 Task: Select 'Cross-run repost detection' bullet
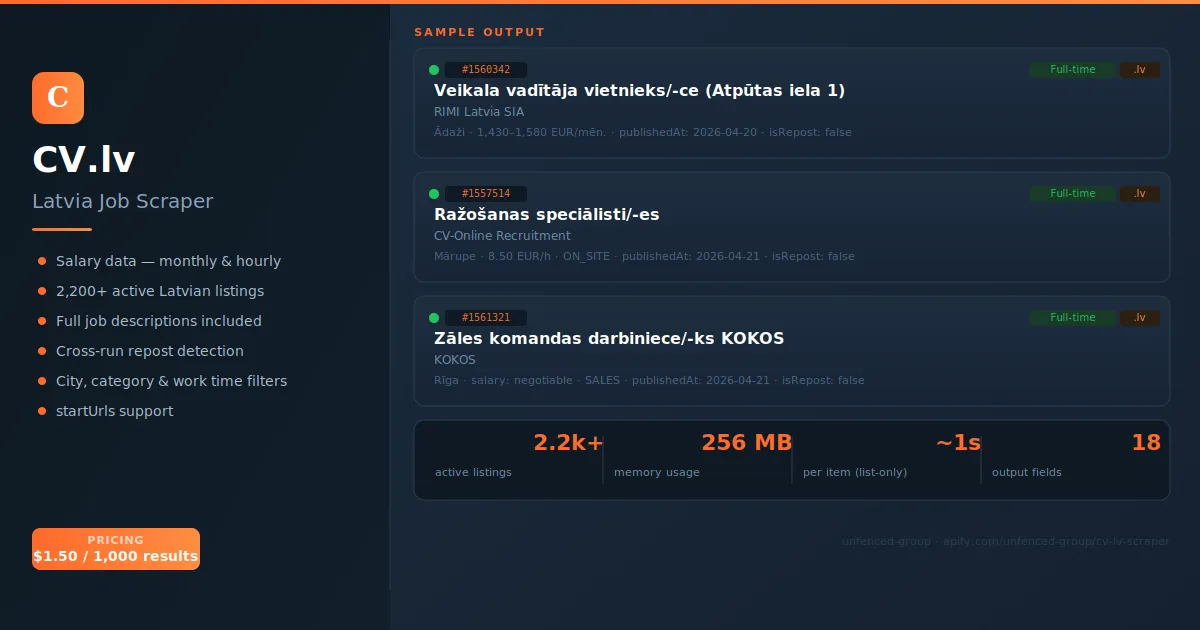150,351
